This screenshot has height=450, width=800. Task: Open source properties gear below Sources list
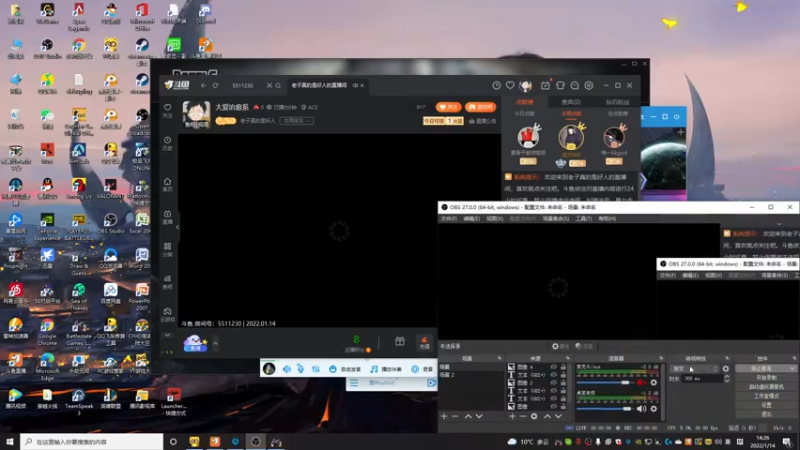click(534, 416)
